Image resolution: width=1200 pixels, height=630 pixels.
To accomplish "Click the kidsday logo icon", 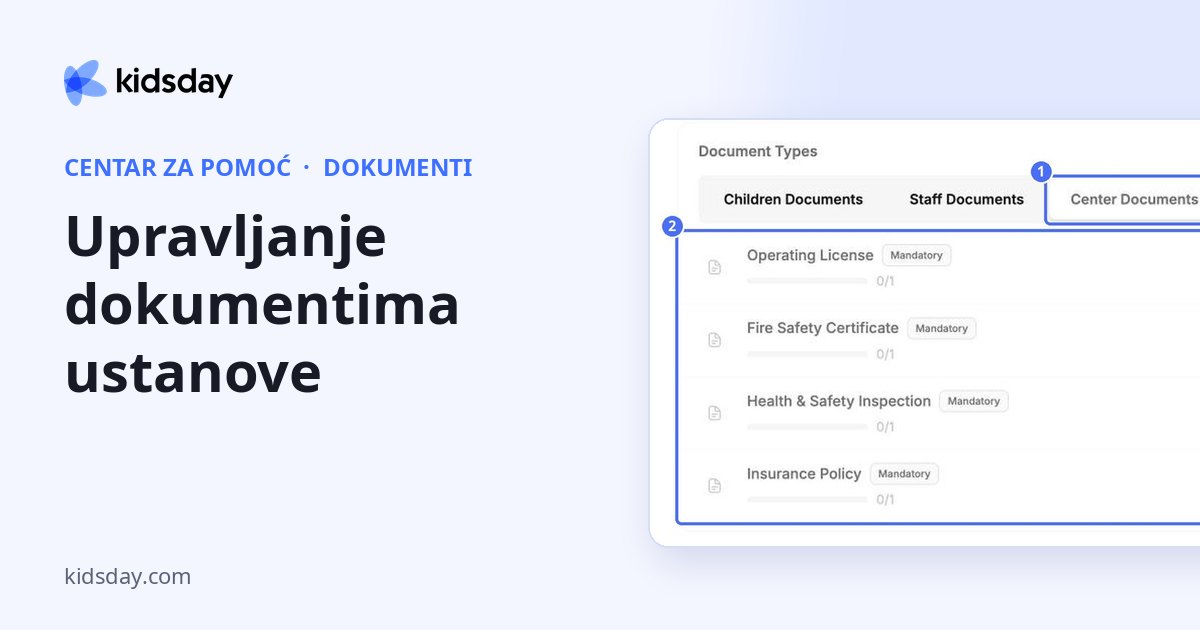I will 85,82.
